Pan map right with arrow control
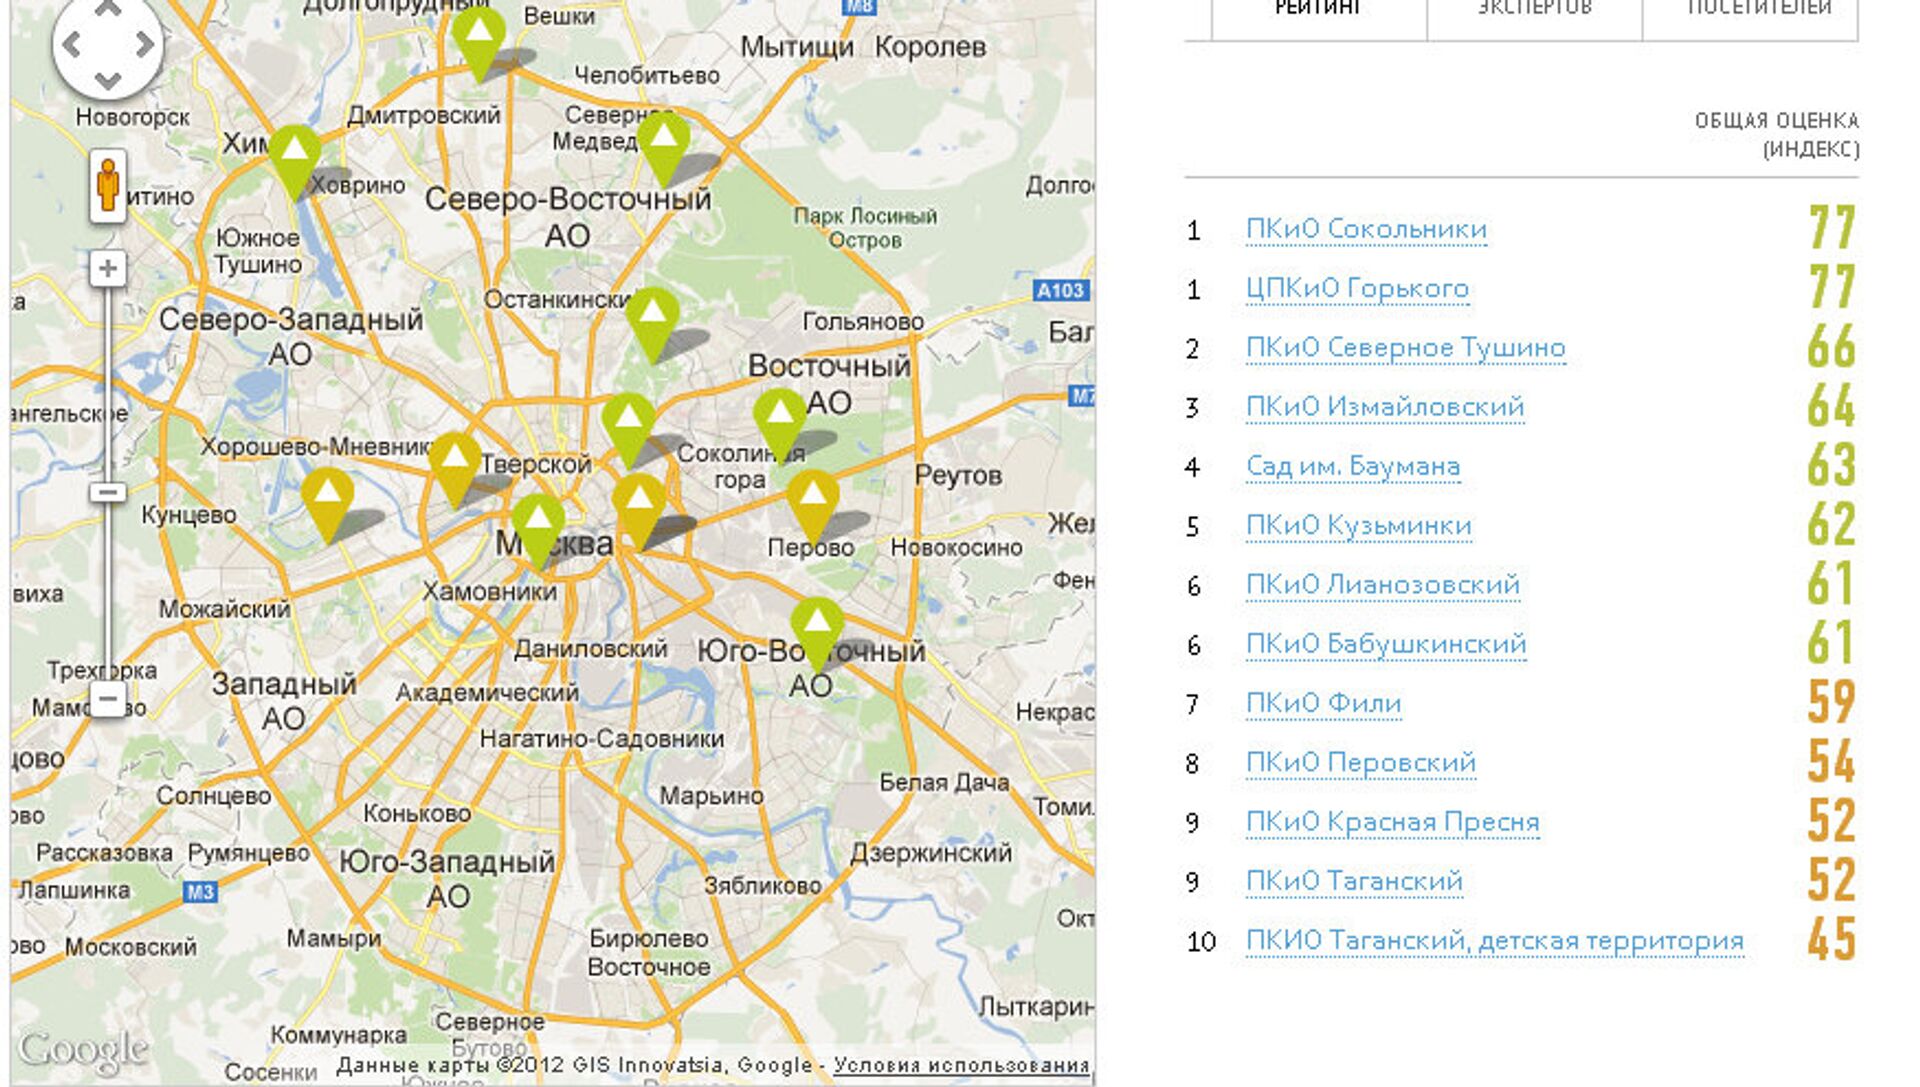Image resolution: width=1920 pixels, height=1087 pixels. [145, 44]
